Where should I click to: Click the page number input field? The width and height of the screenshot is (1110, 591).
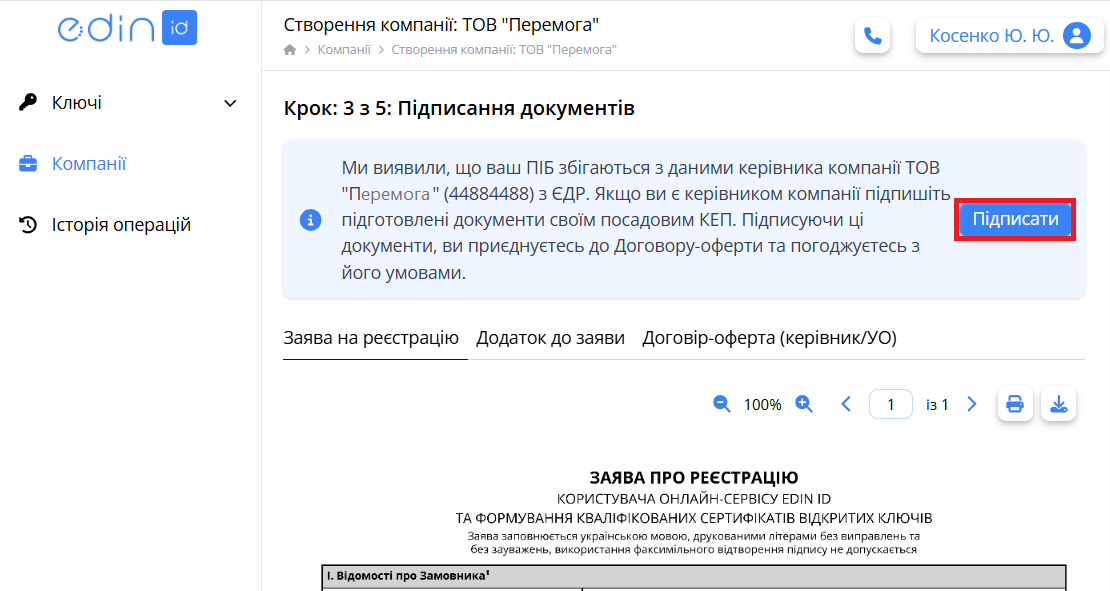tap(891, 404)
